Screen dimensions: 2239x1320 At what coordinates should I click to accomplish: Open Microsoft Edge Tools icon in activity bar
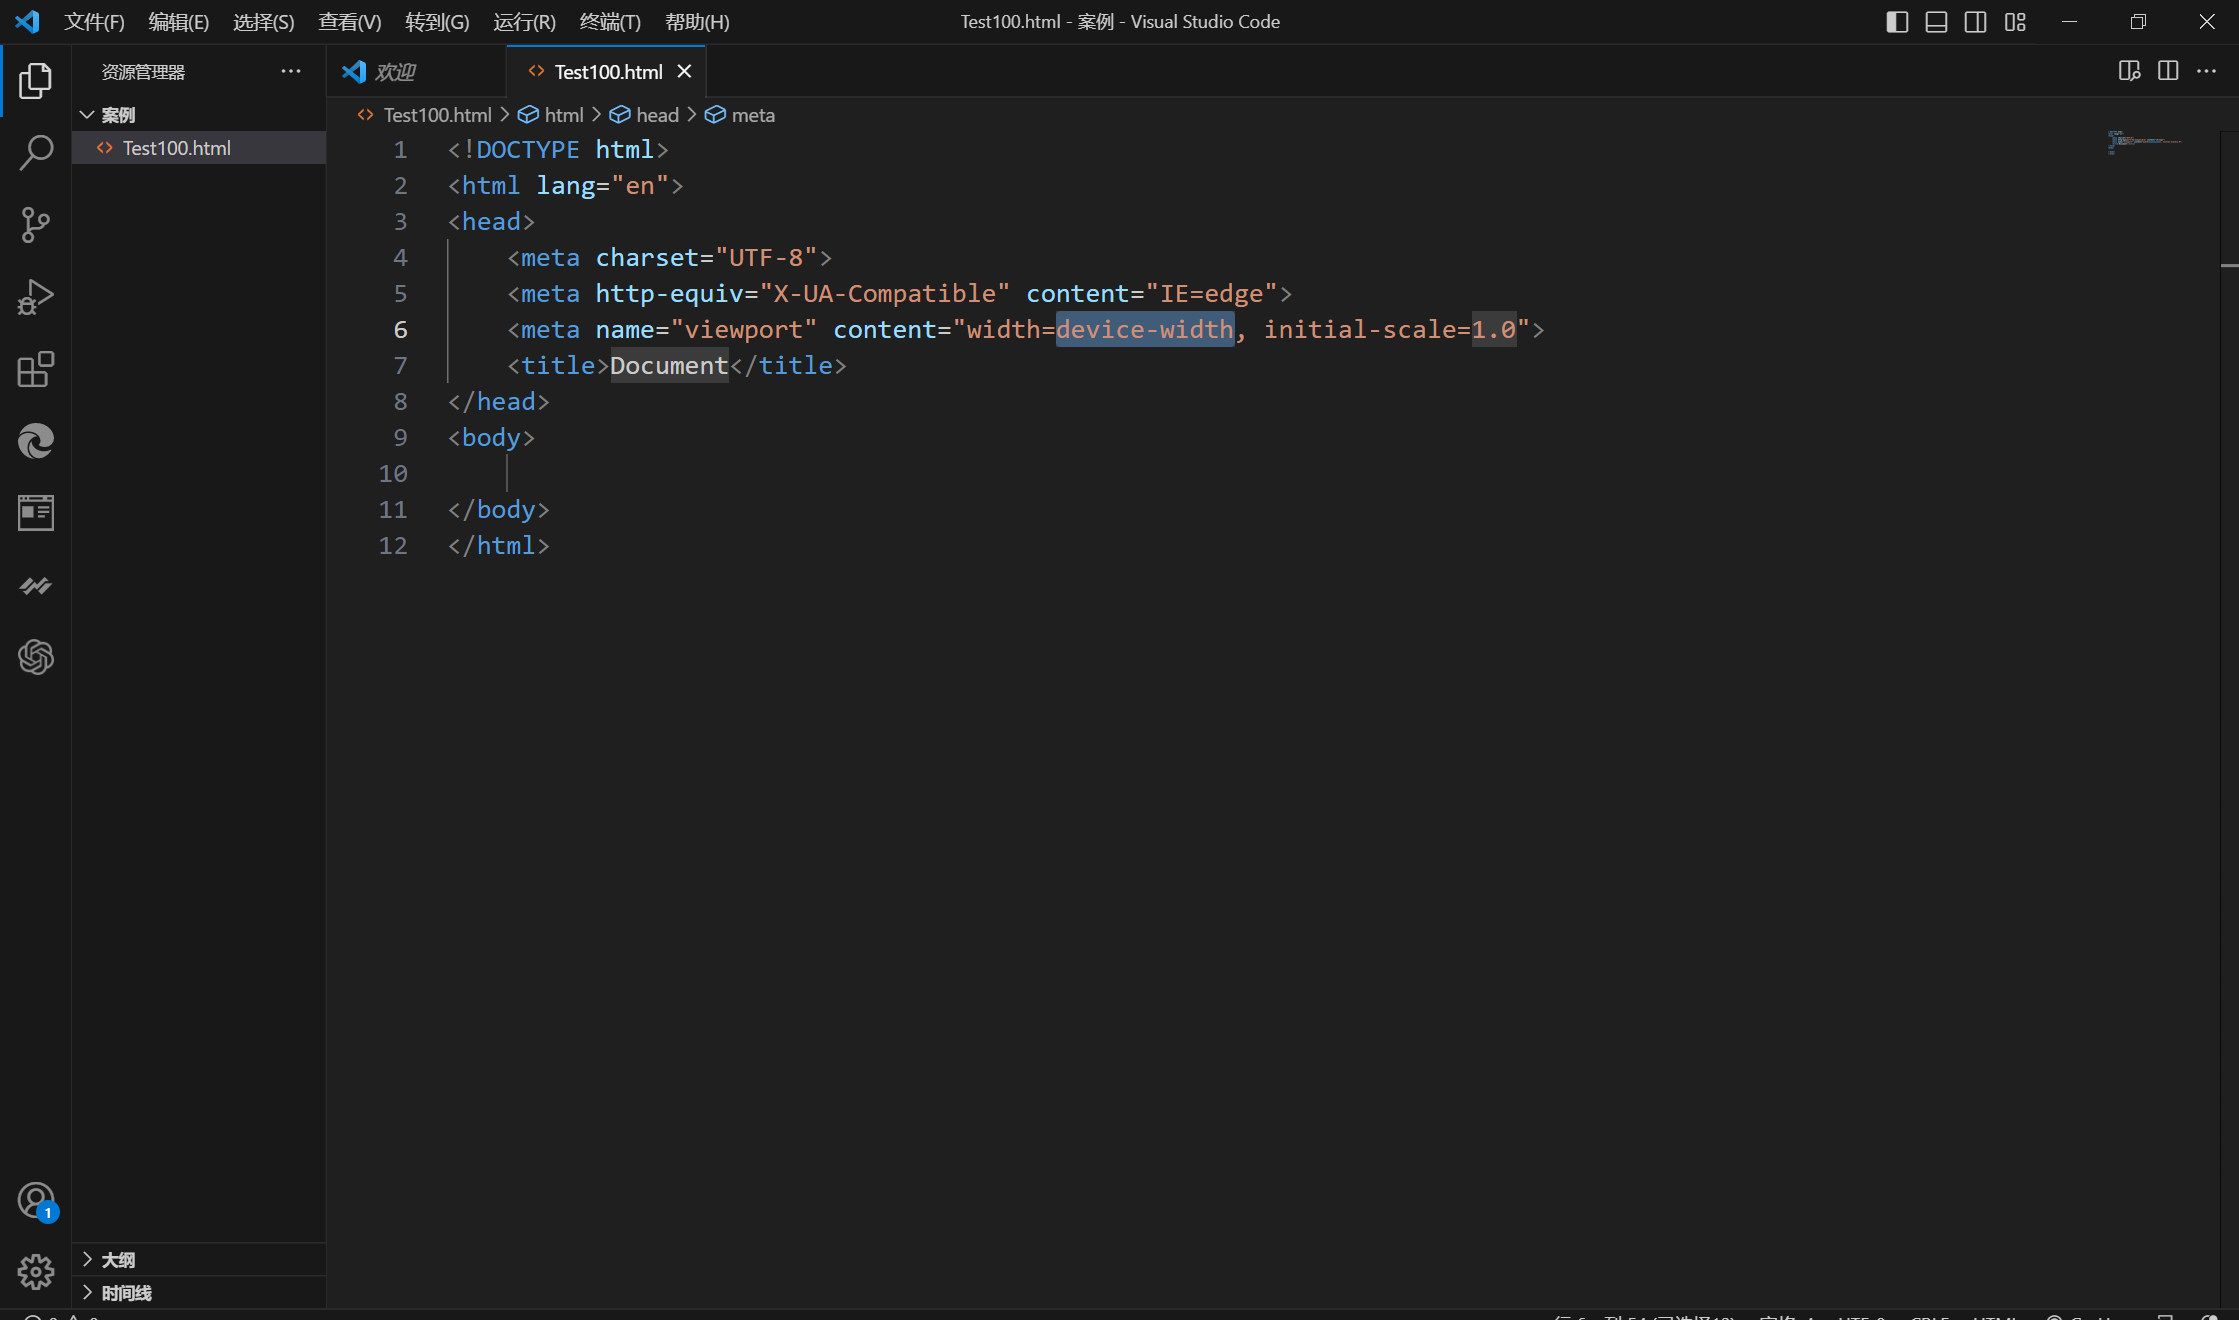(x=36, y=441)
